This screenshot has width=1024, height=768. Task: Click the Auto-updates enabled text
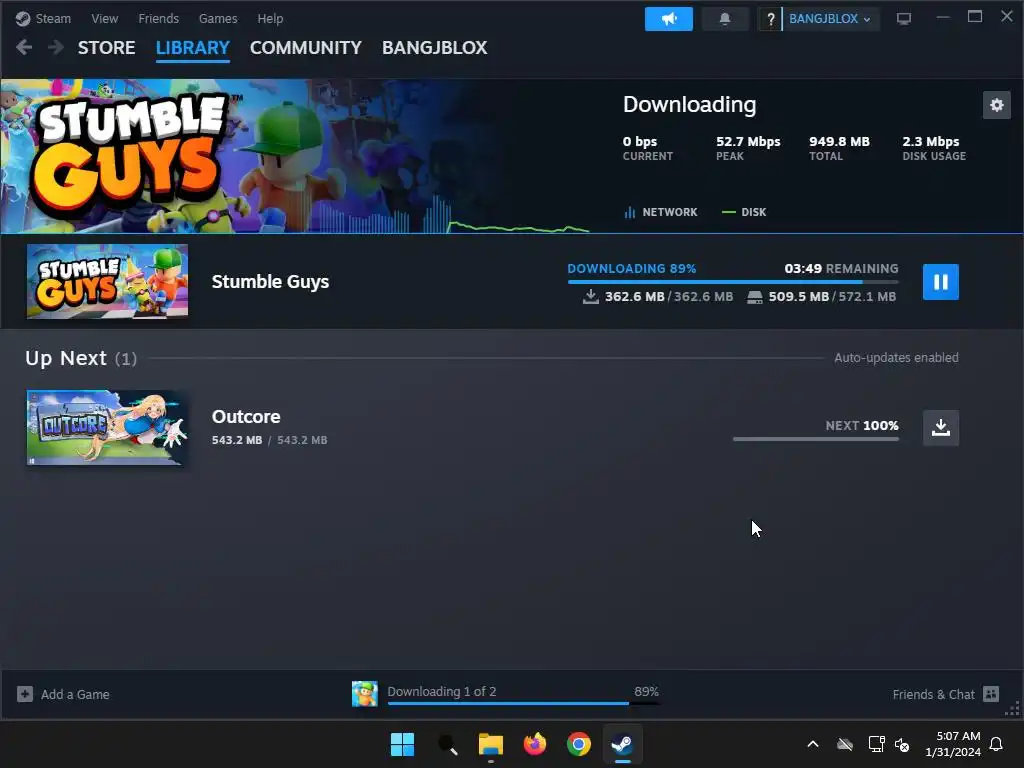coord(896,357)
